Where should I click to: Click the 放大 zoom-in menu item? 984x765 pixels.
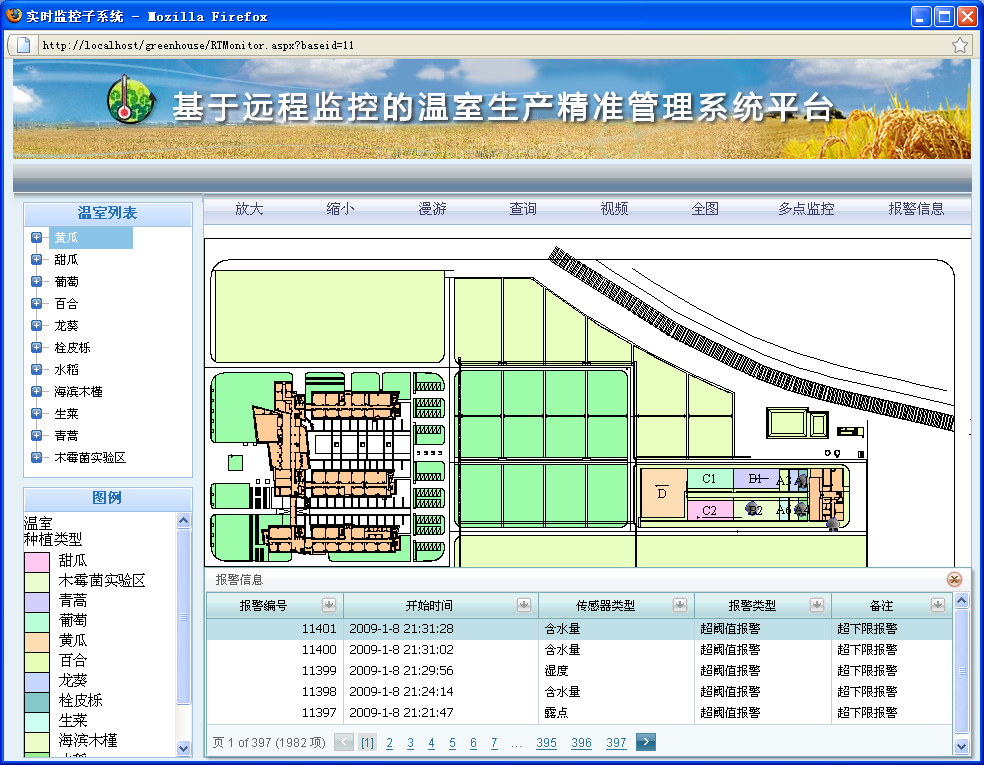(249, 209)
